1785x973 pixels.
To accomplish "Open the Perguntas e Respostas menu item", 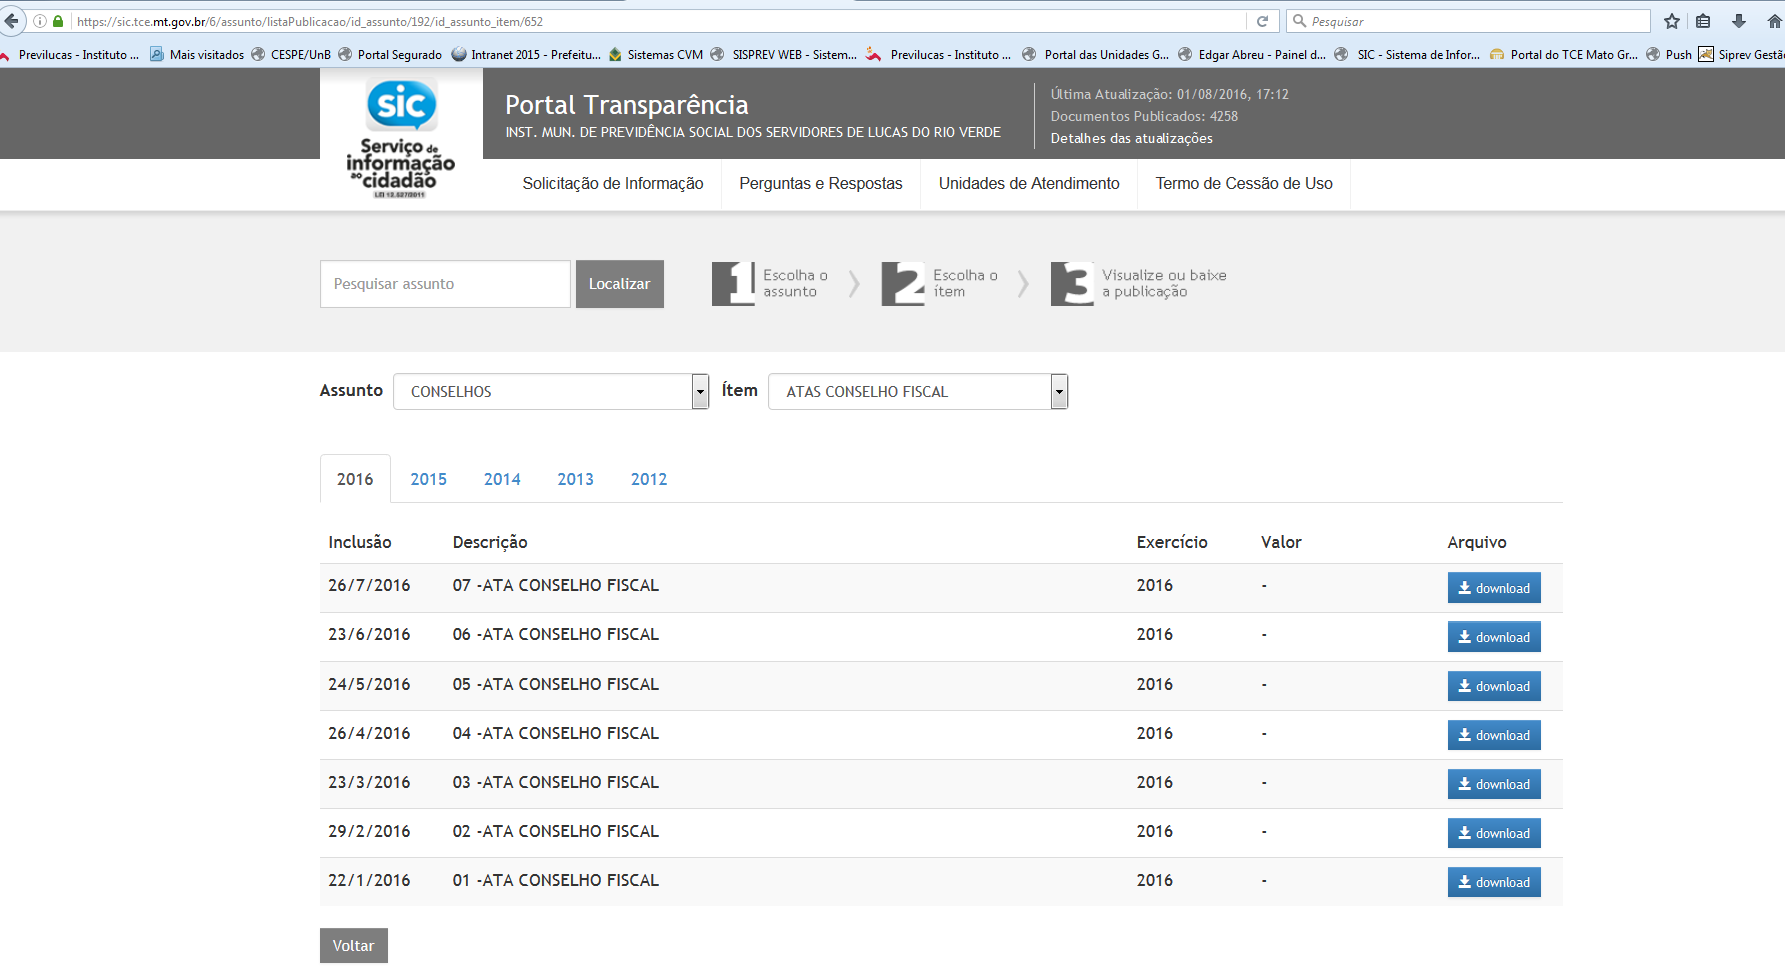I will [820, 184].
